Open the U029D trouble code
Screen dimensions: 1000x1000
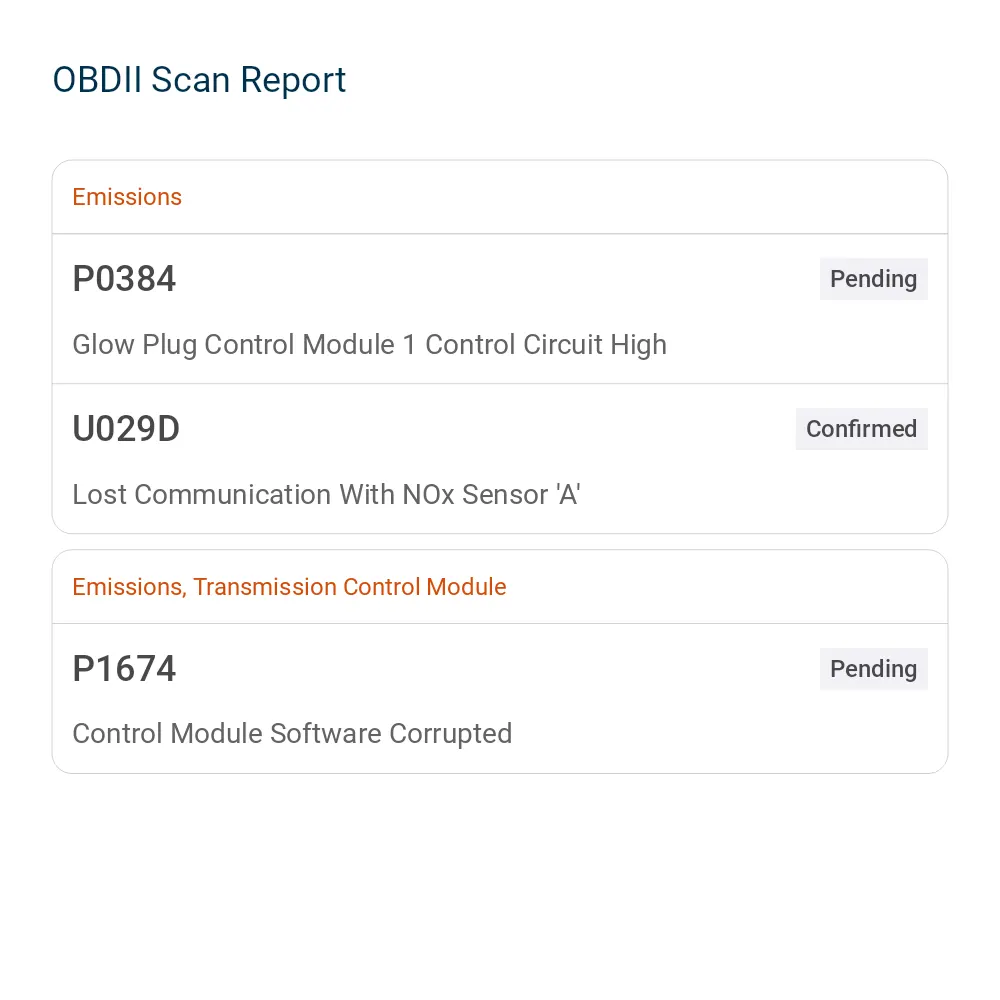126,429
